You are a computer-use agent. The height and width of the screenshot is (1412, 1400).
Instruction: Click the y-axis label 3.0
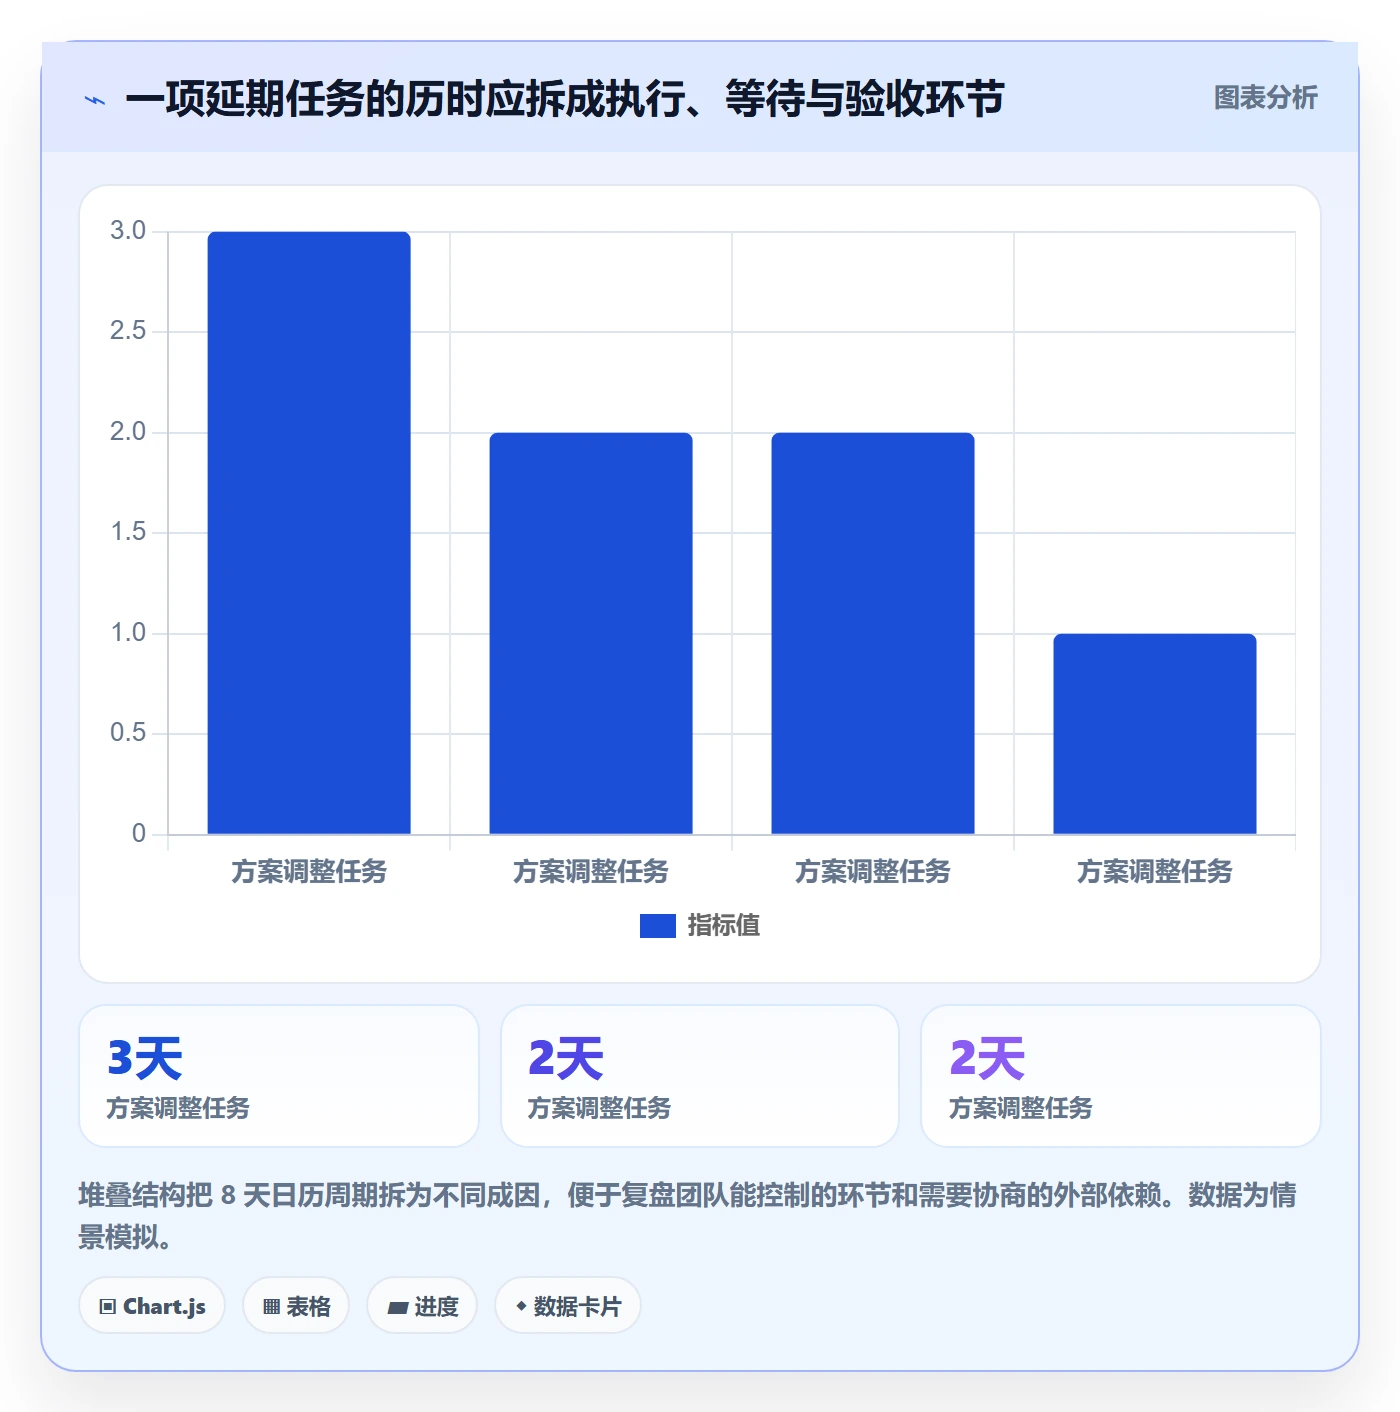point(128,231)
